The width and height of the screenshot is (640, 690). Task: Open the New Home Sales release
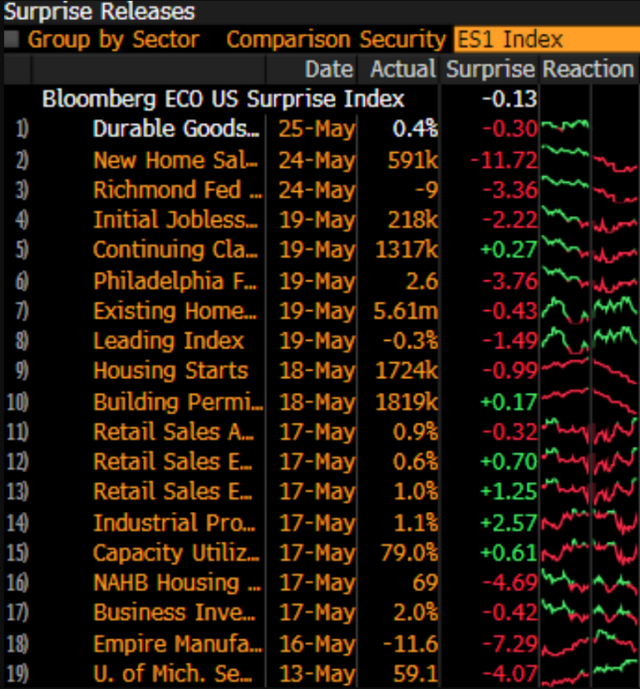[x=175, y=160]
